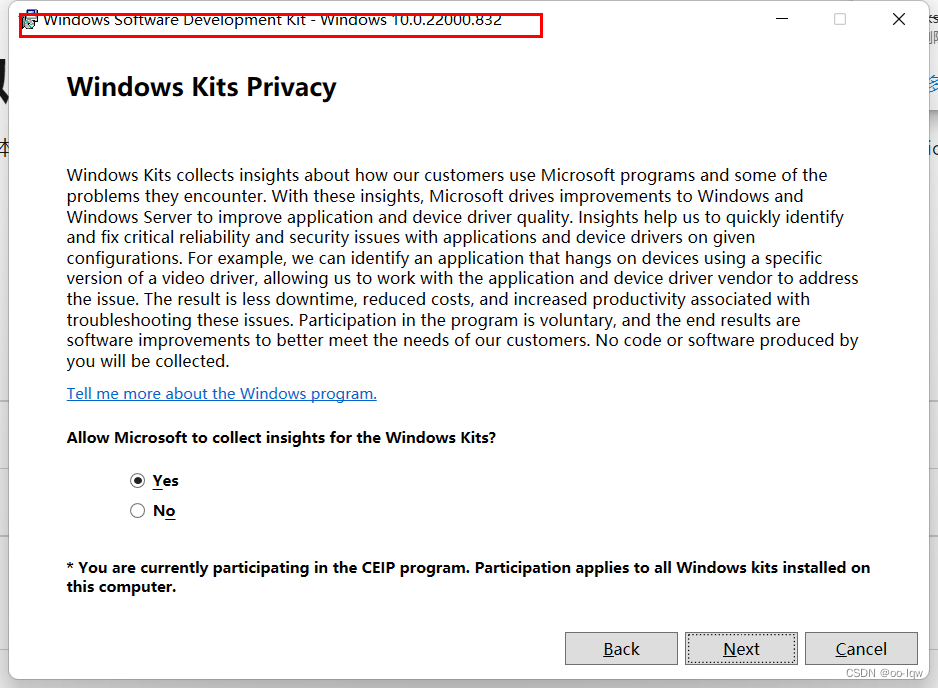Image resolution: width=938 pixels, height=688 pixels.
Task: Click the underlined Yes label text
Action: pyautogui.click(x=165, y=480)
